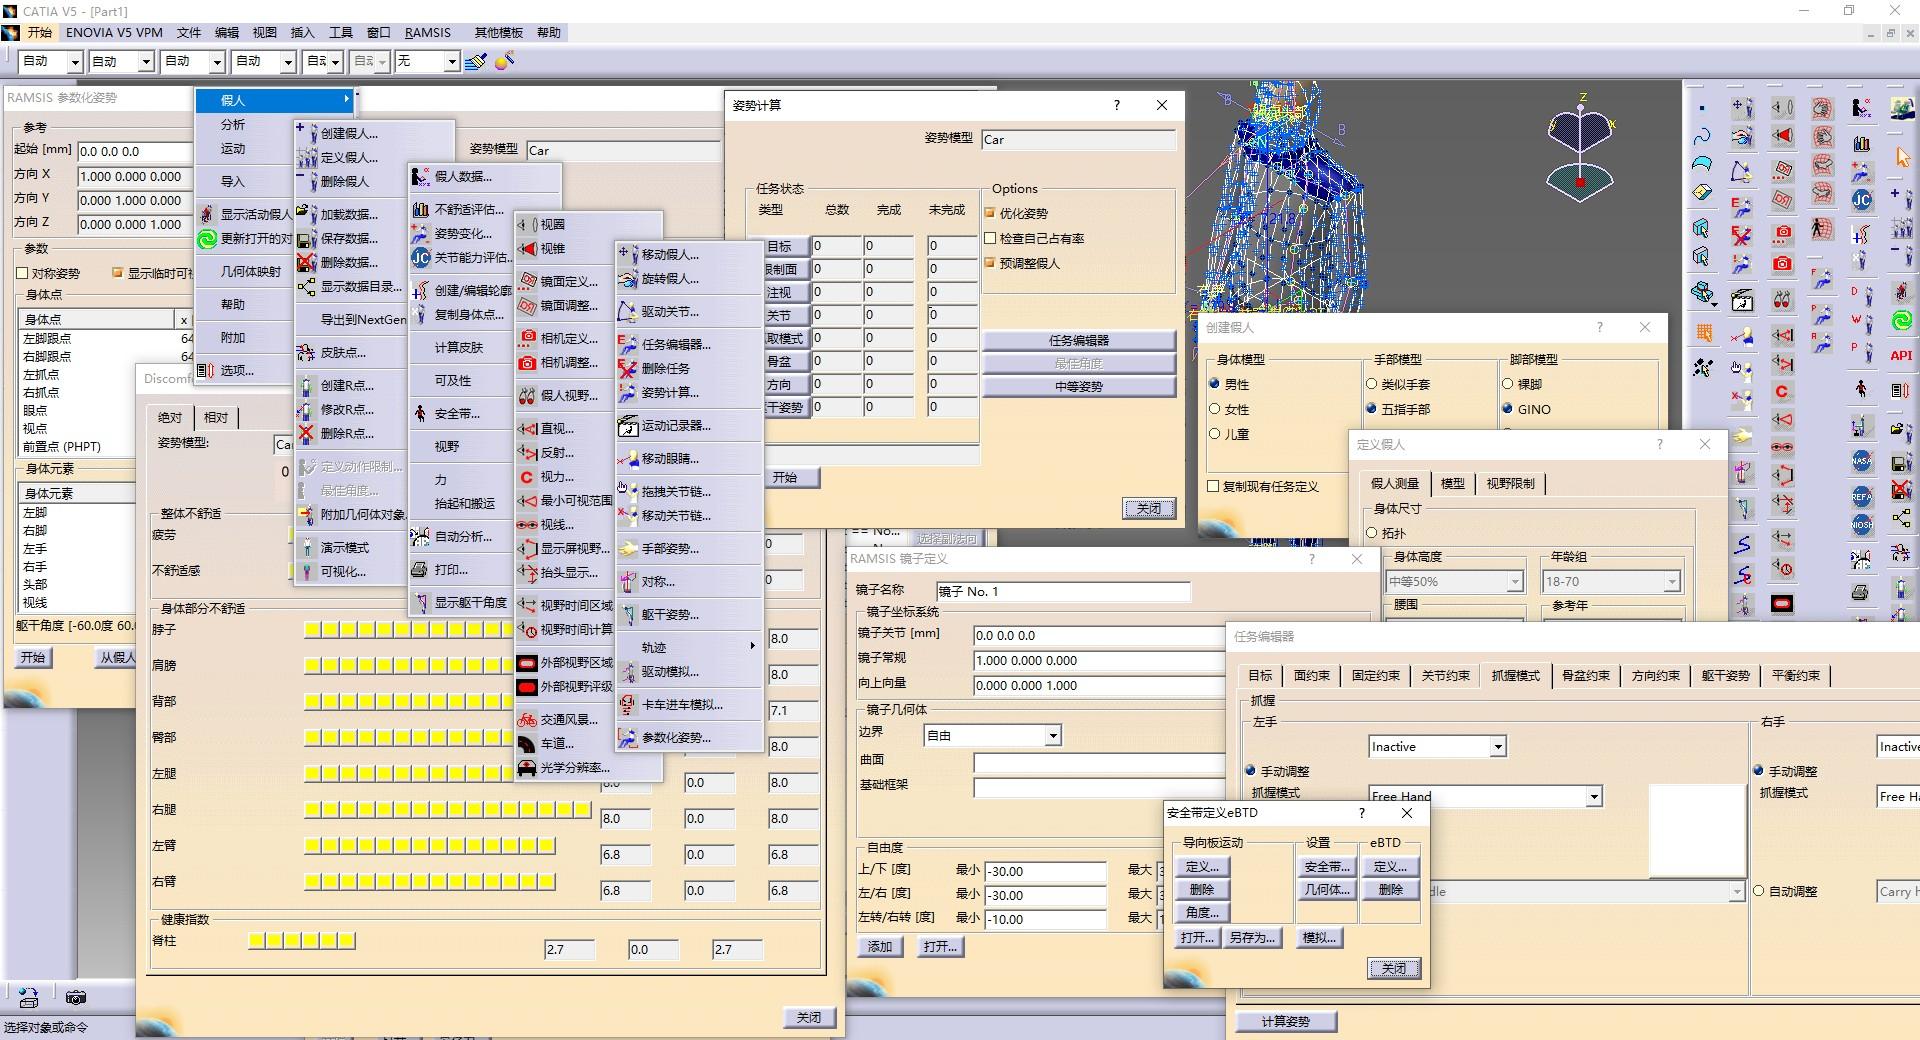
Task: Switch to the 关节约束 tab
Action: 1445,676
